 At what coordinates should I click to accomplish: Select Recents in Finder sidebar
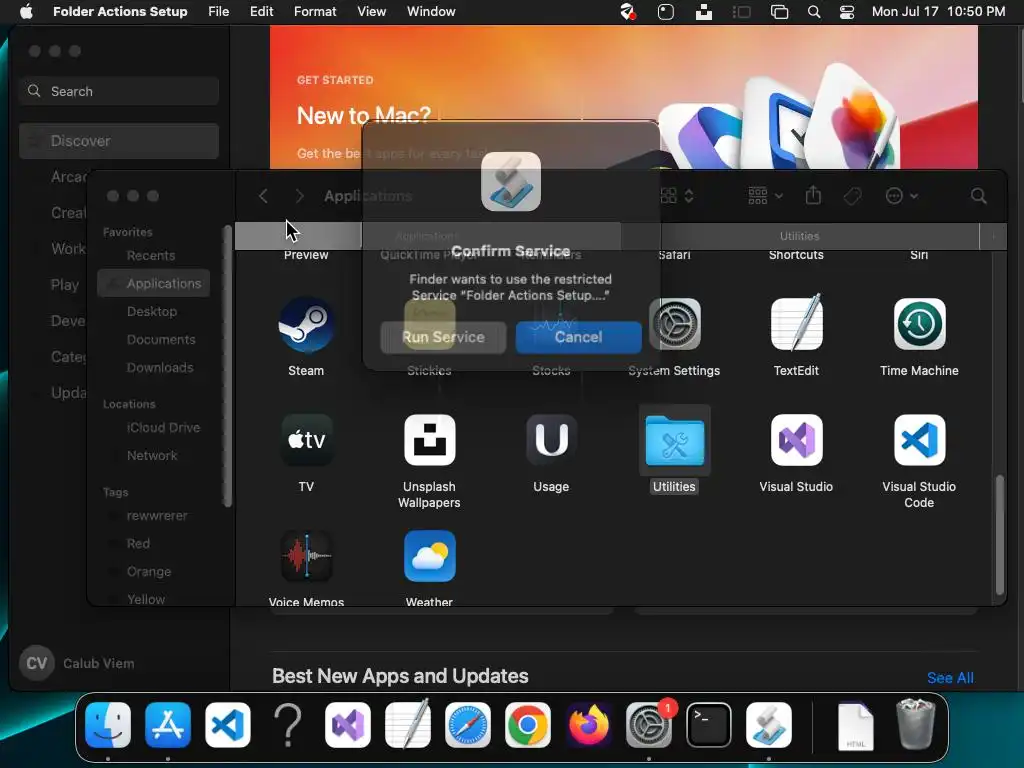(x=151, y=255)
